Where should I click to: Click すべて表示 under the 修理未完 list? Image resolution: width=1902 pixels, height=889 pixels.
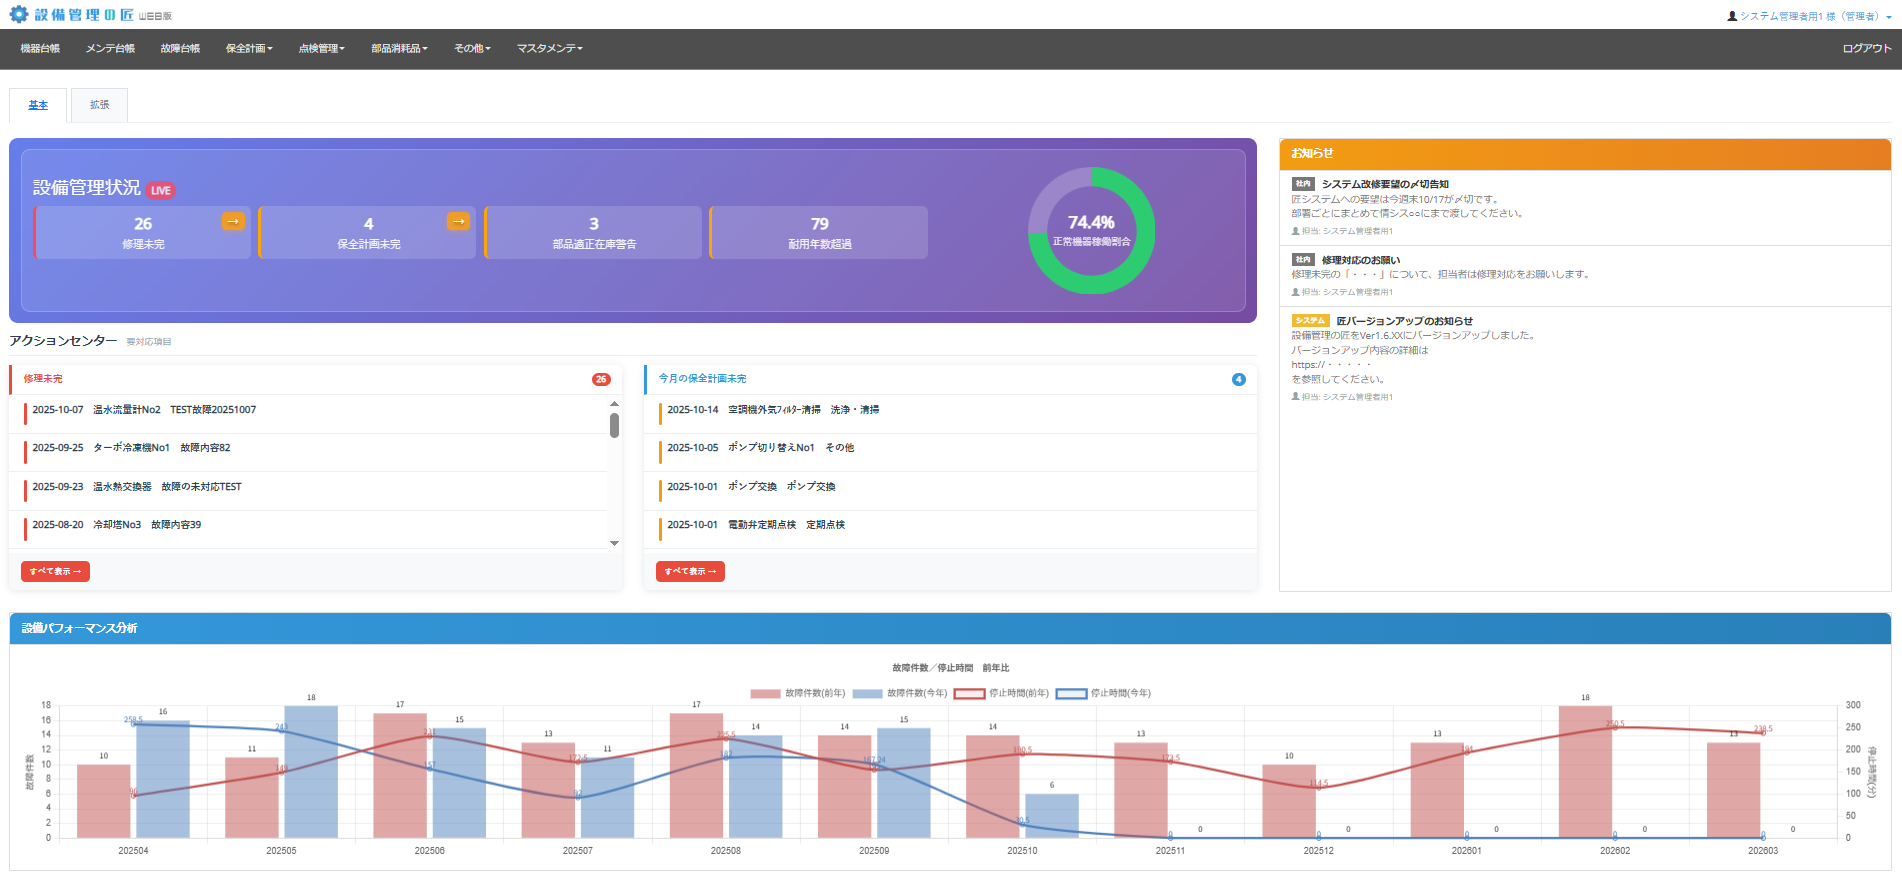coord(55,571)
